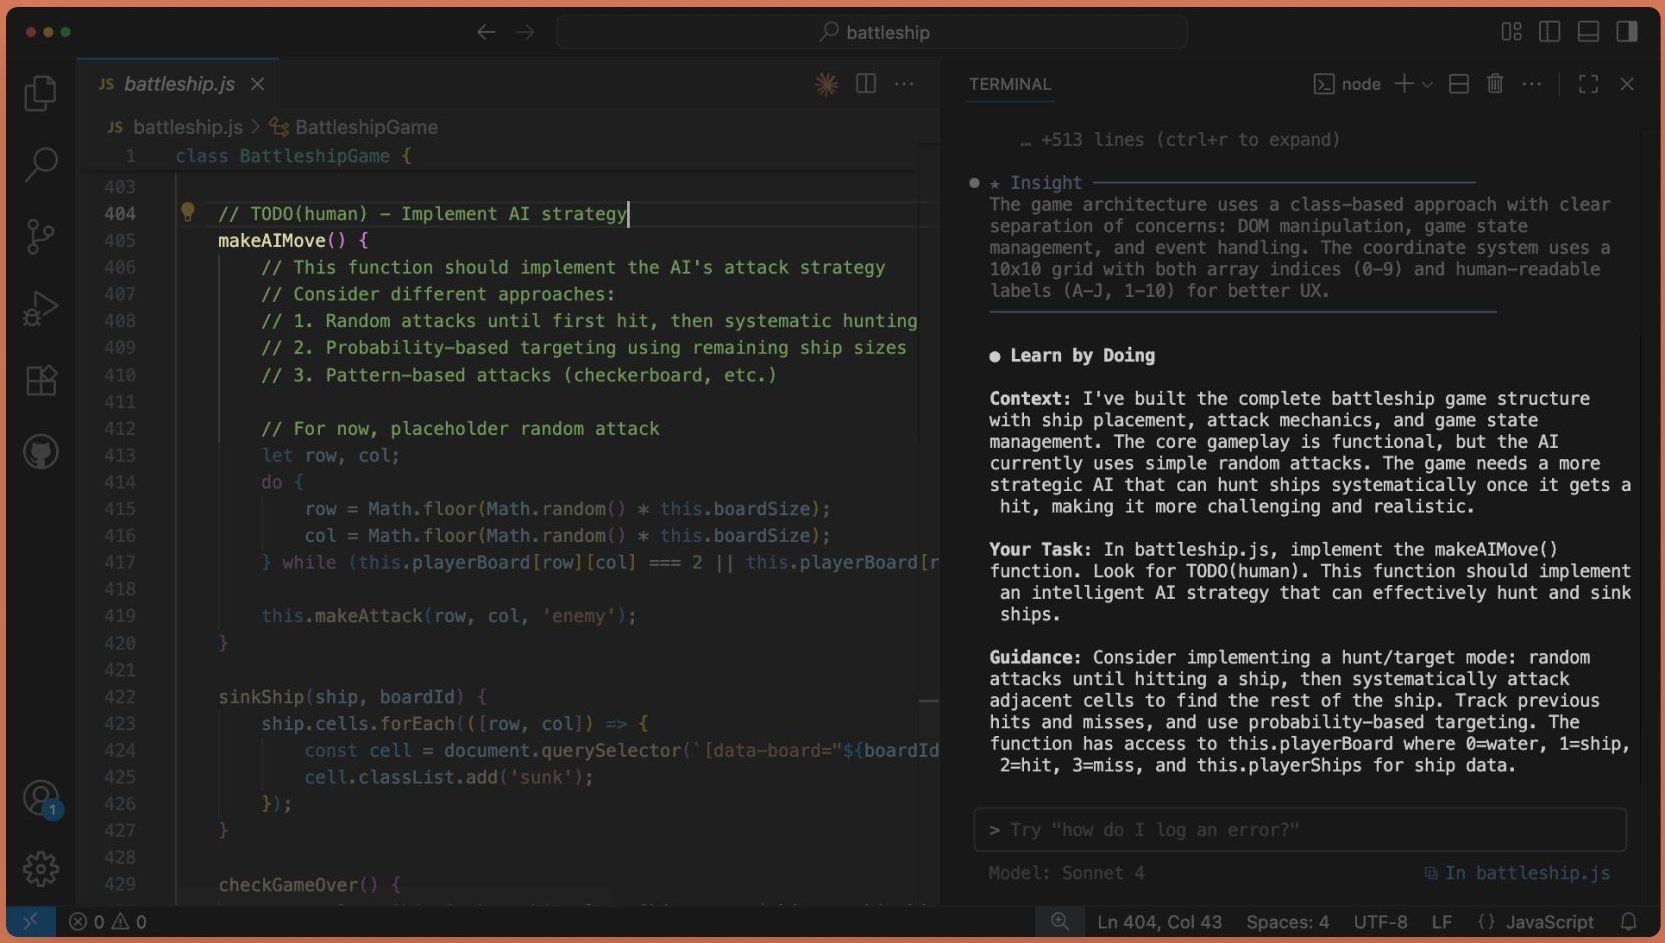1665x943 pixels.
Task: Open Source Control view
Action: 40,237
